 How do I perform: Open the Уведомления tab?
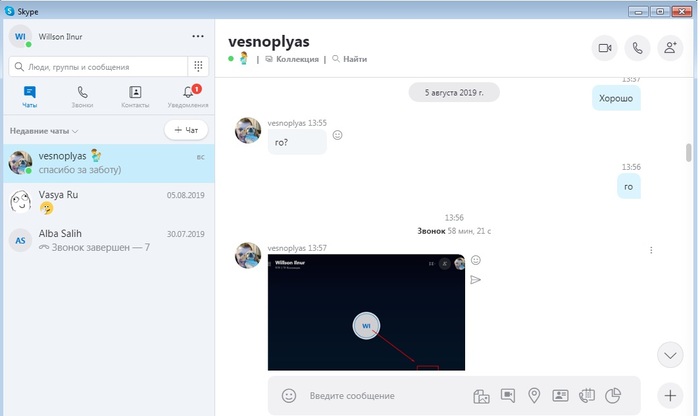click(188, 97)
